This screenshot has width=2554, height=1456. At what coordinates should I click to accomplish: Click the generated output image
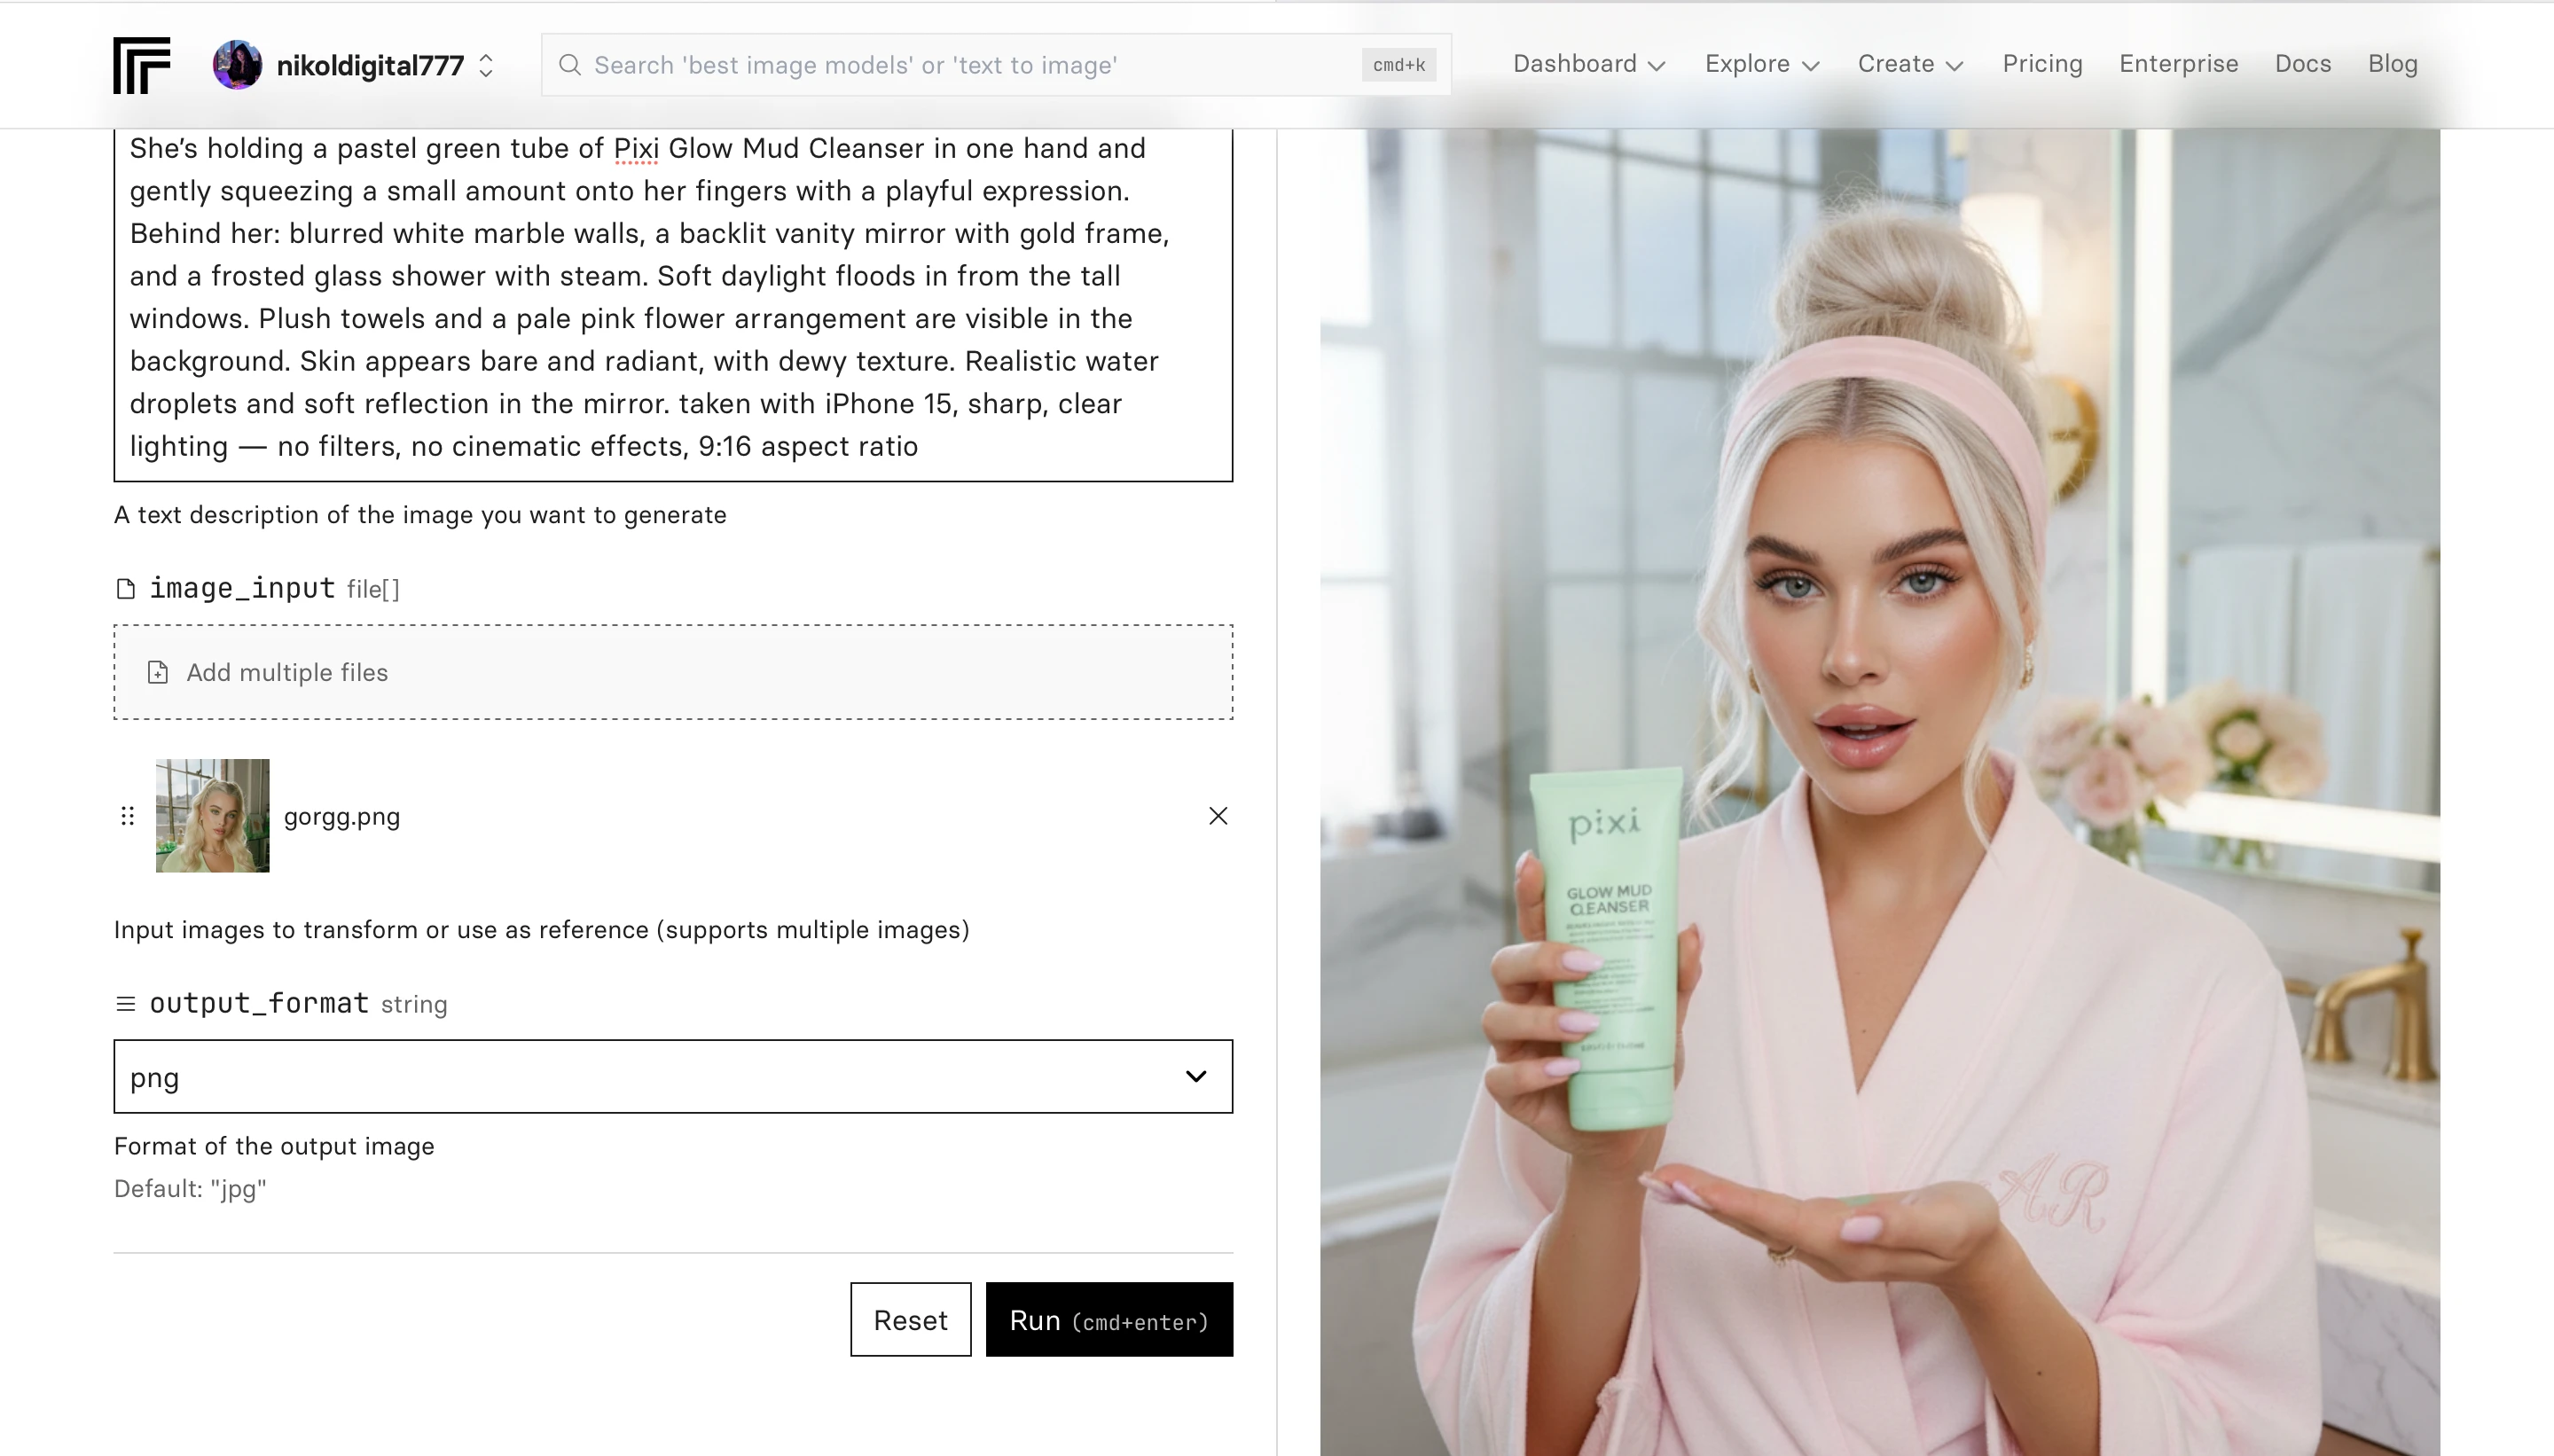click(x=1880, y=792)
